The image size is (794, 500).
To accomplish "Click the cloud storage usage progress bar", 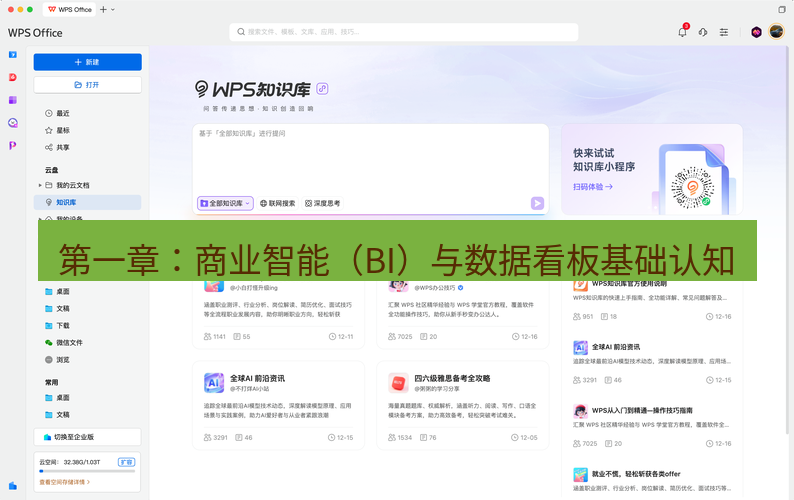I will [x=87, y=471].
